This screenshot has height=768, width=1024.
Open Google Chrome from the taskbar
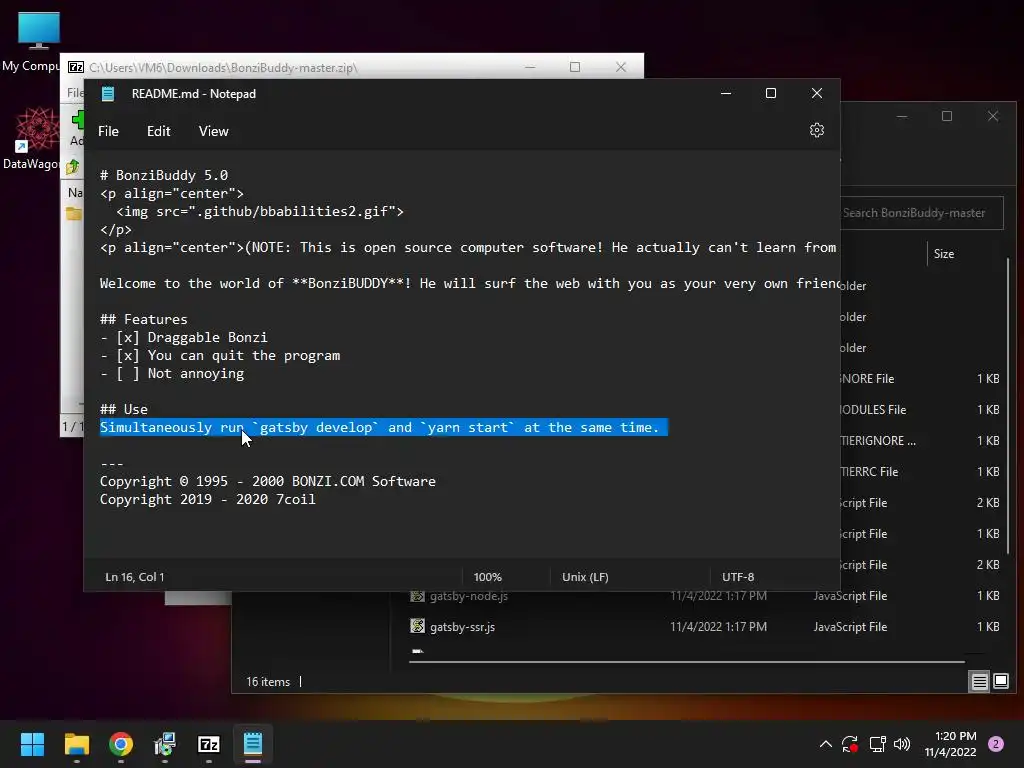click(x=121, y=744)
